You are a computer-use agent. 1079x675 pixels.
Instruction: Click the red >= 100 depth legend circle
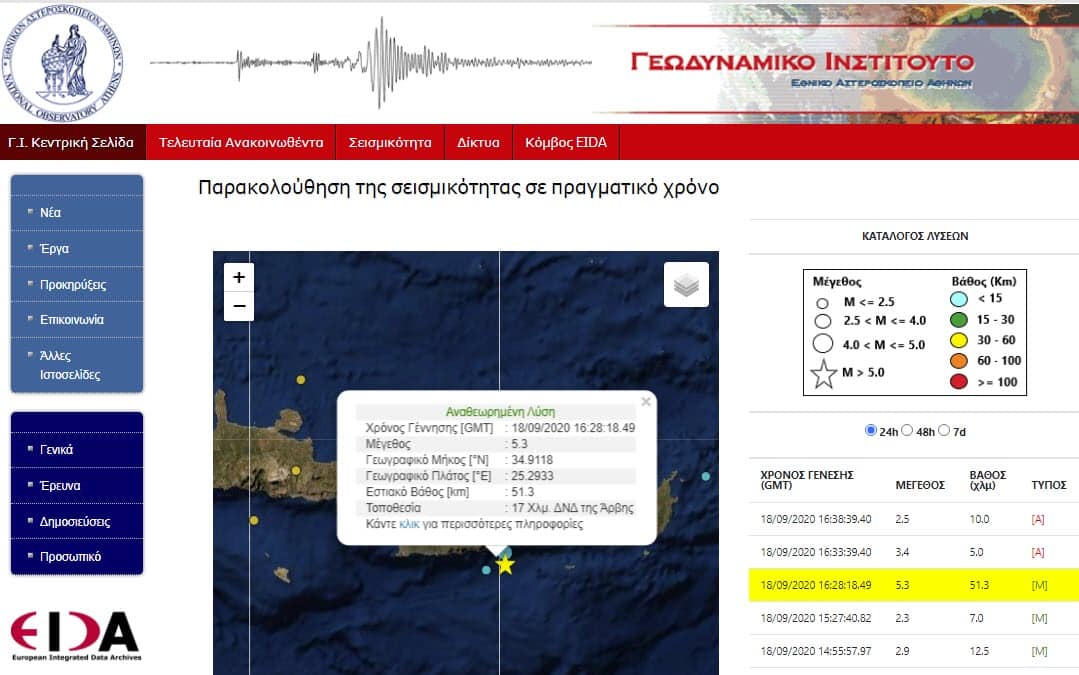tap(959, 381)
